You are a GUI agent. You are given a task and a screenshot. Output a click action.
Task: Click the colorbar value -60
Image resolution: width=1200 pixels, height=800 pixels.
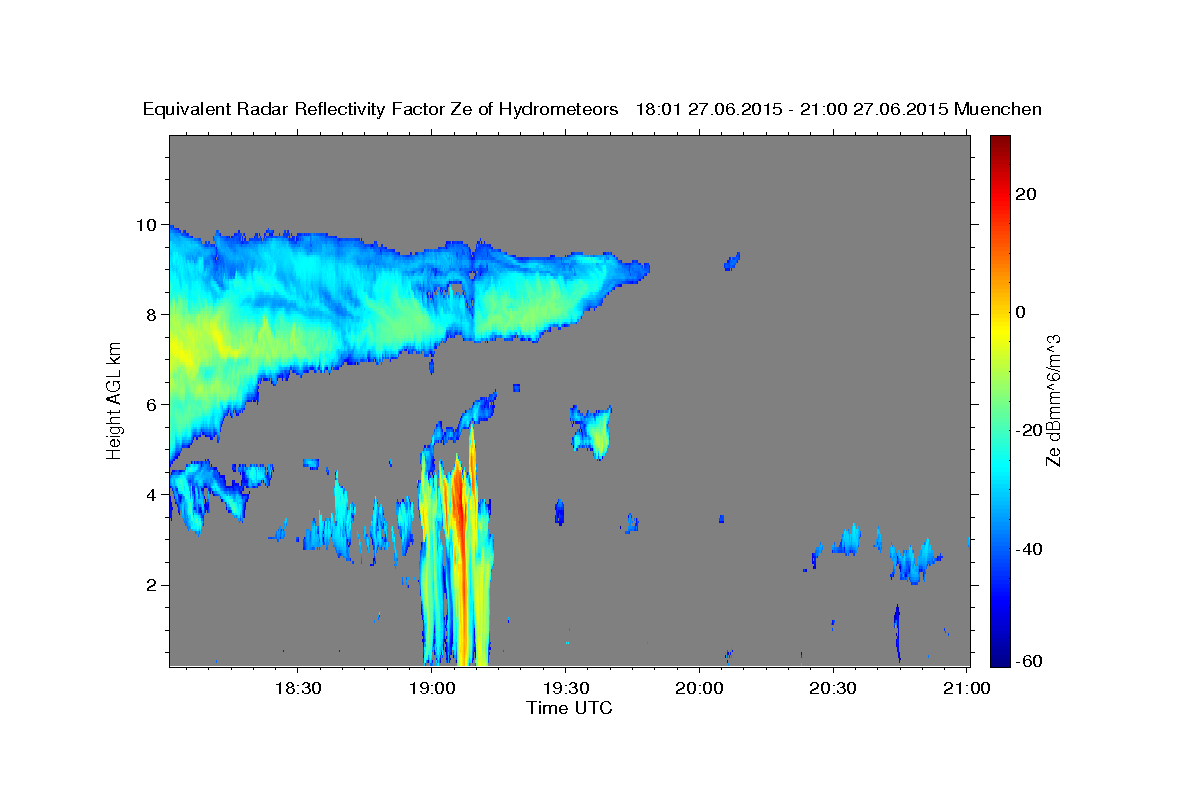(x=1028, y=662)
